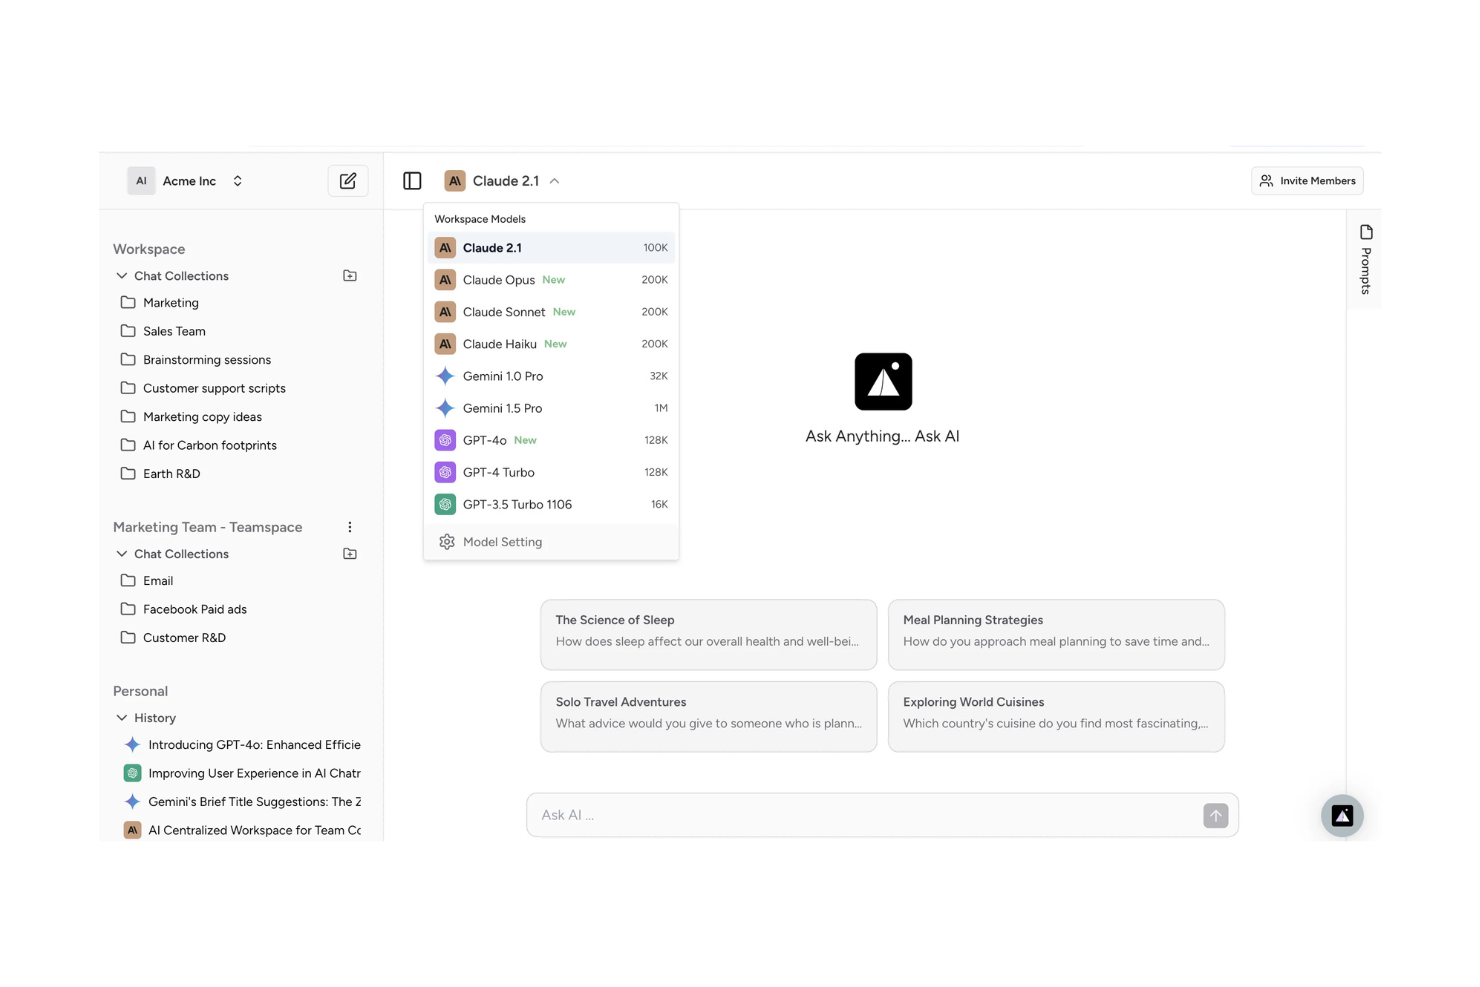Select Claude Sonnet model
Image resolution: width=1480 pixels, height=987 pixels.
point(551,312)
